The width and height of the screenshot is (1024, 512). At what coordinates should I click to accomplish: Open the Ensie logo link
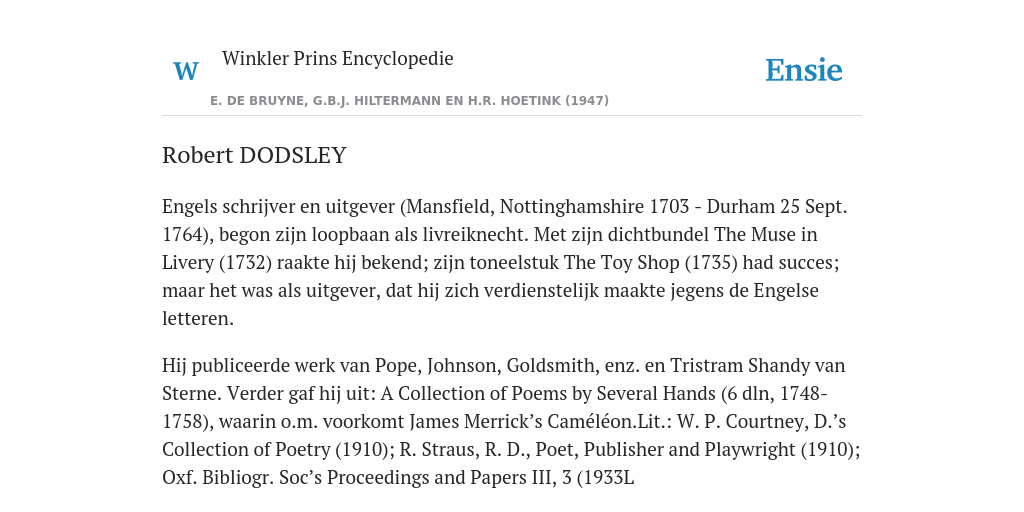tap(804, 71)
